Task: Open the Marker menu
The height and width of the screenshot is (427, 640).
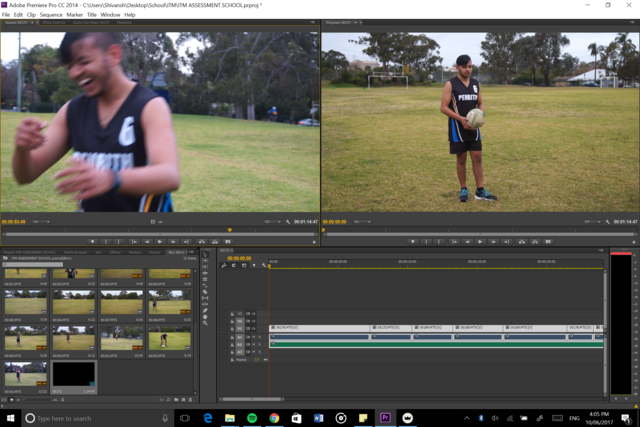Action: 75,15
